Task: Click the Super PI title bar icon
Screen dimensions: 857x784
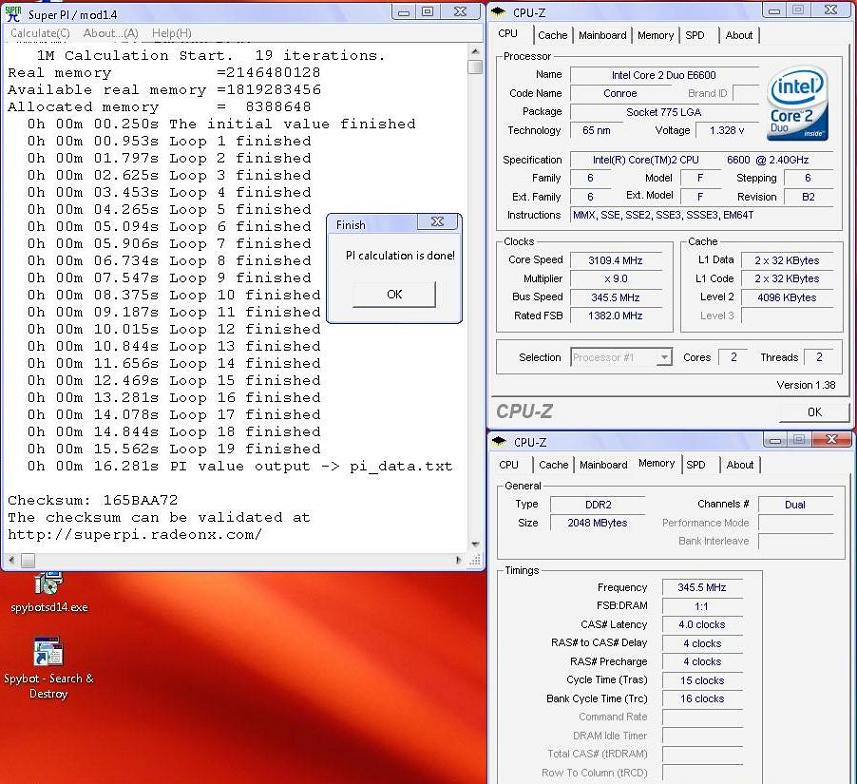Action: (x=13, y=14)
